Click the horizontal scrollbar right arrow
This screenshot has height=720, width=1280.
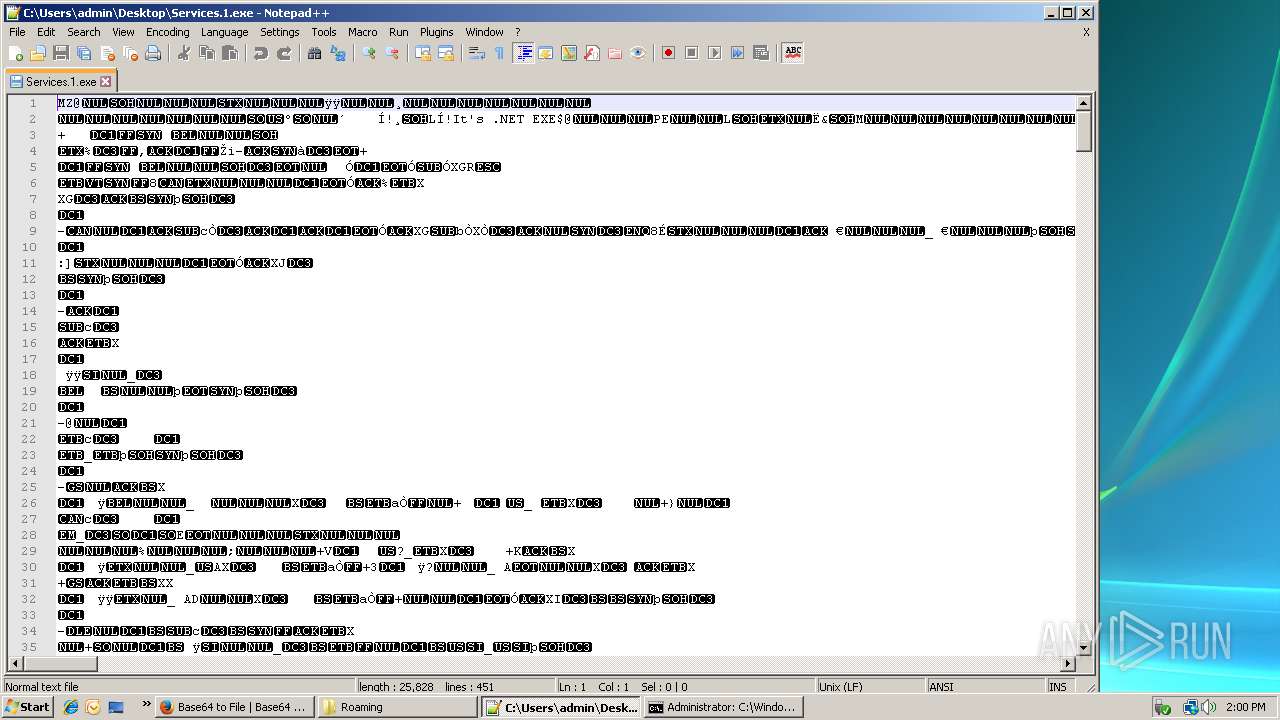(x=1067, y=663)
